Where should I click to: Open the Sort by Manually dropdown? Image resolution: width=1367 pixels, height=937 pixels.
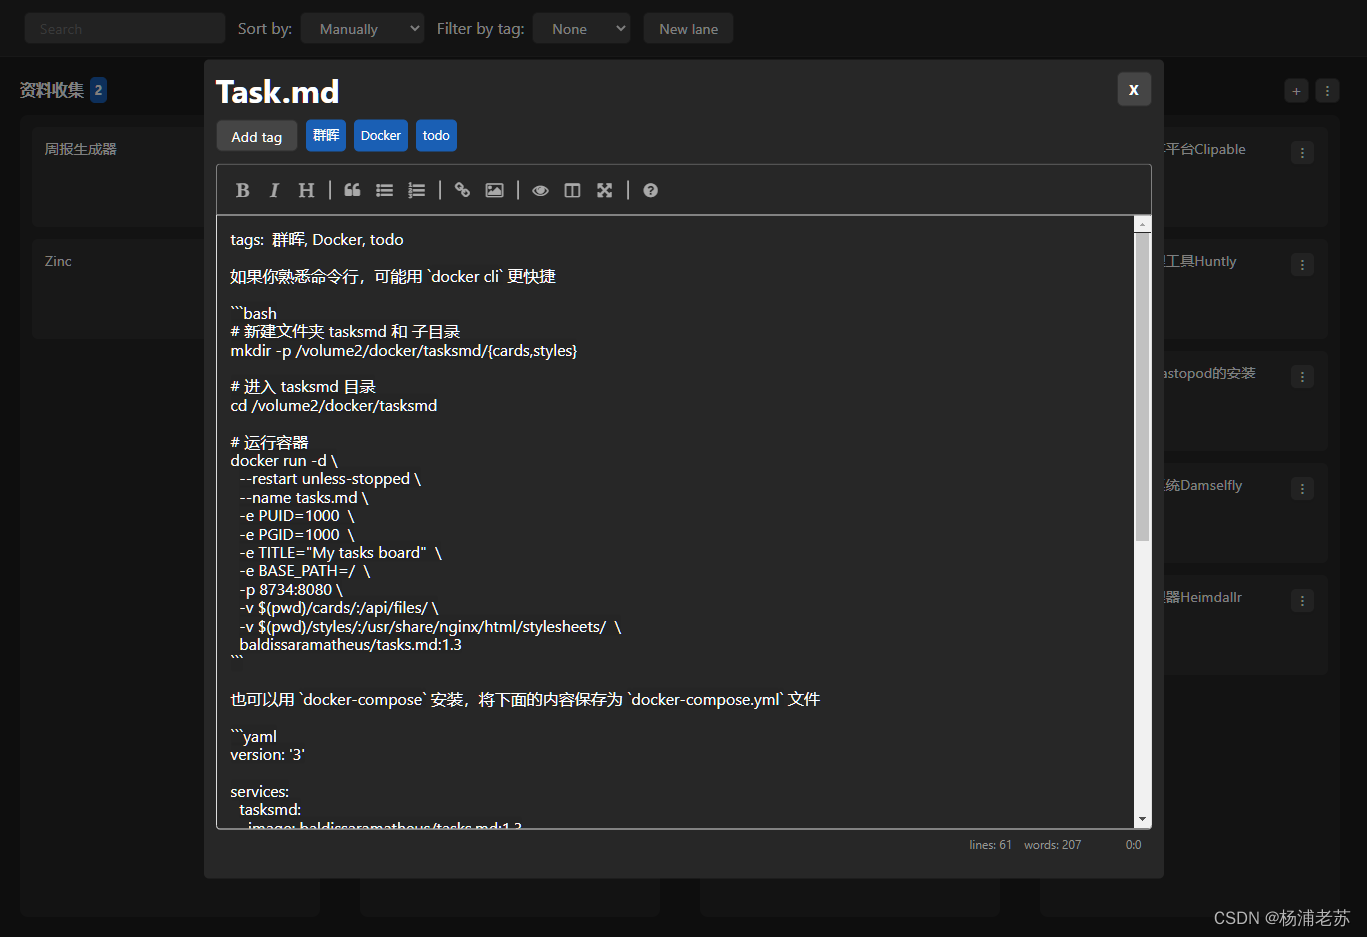[x=362, y=28]
